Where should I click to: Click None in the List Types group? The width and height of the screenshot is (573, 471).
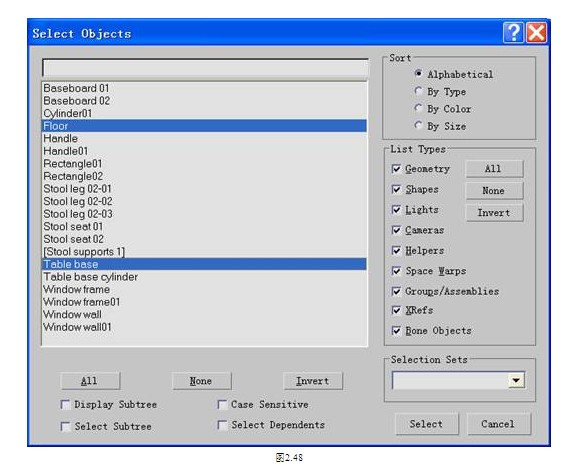[x=494, y=190]
